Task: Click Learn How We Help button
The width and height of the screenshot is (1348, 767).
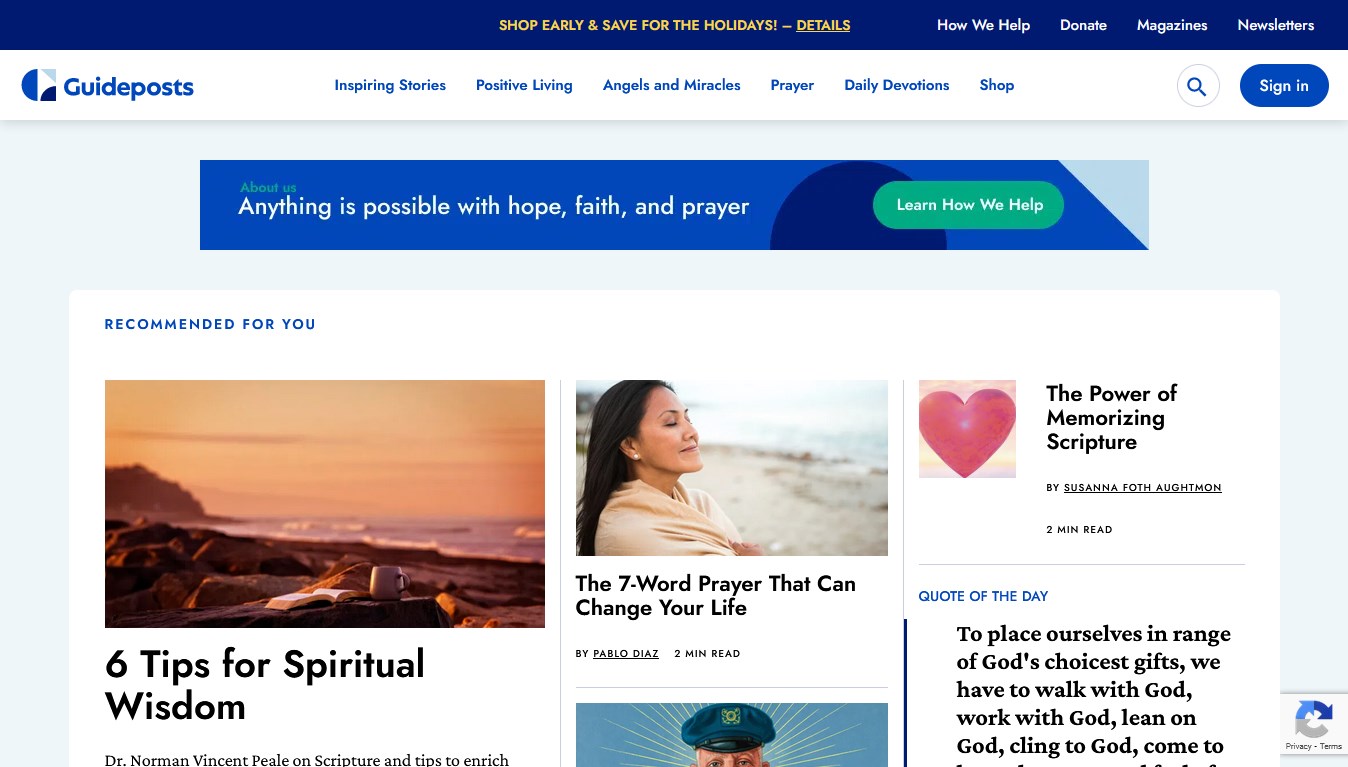Action: (x=969, y=205)
